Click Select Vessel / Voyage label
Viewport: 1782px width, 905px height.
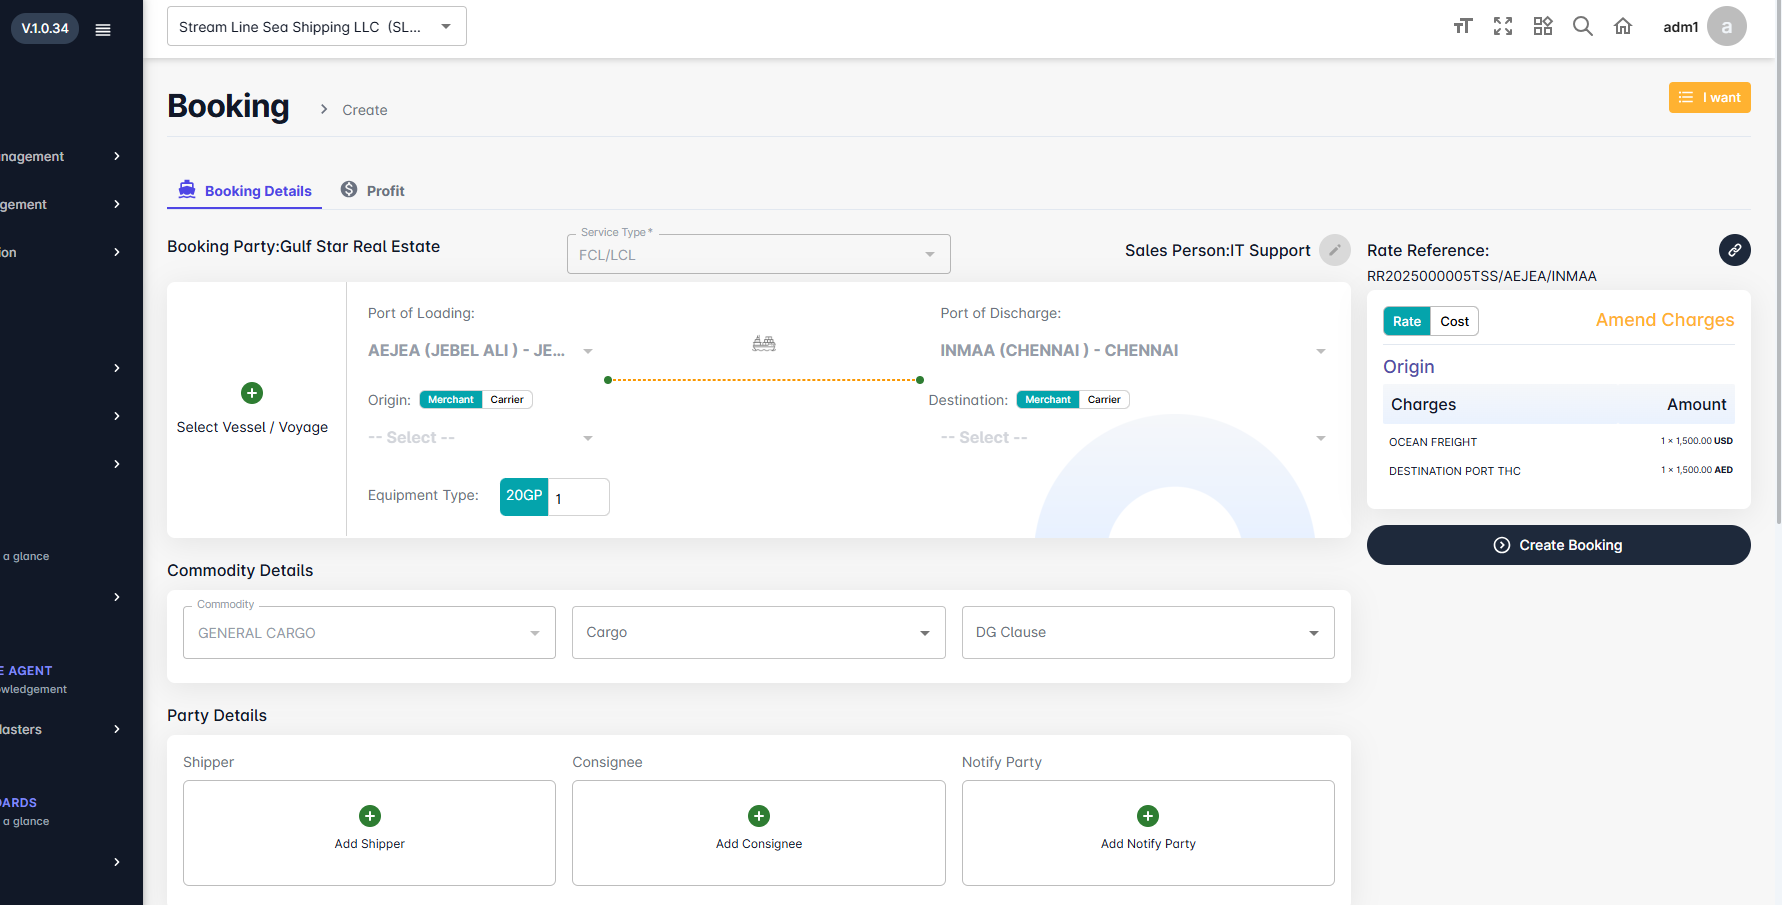point(252,427)
